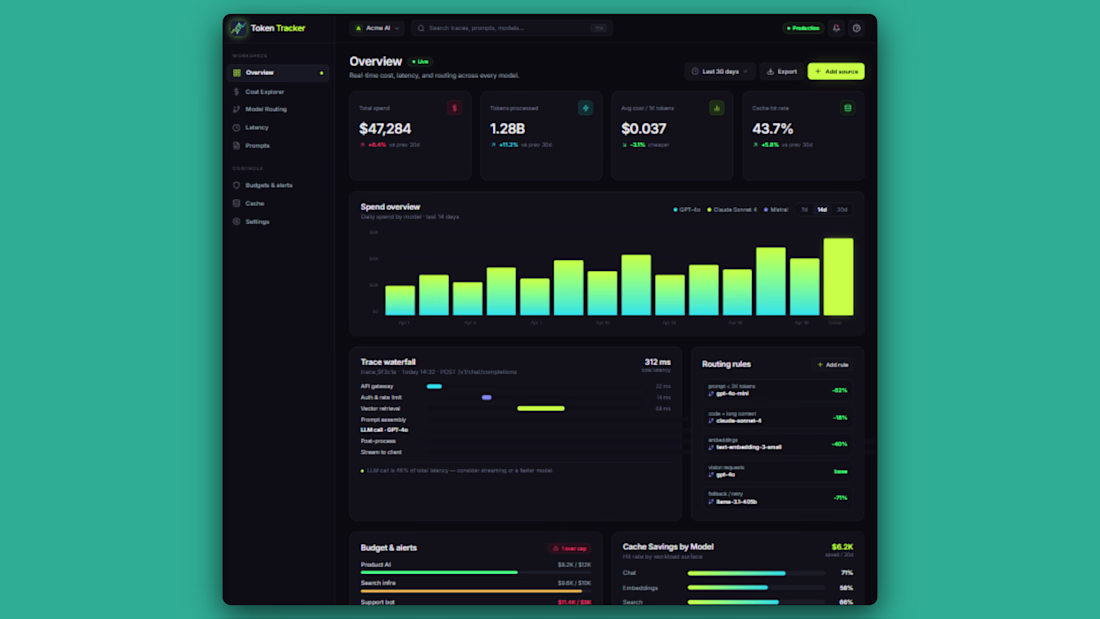Click the Add source button
The height and width of the screenshot is (619, 1100).
pyautogui.click(x=836, y=71)
